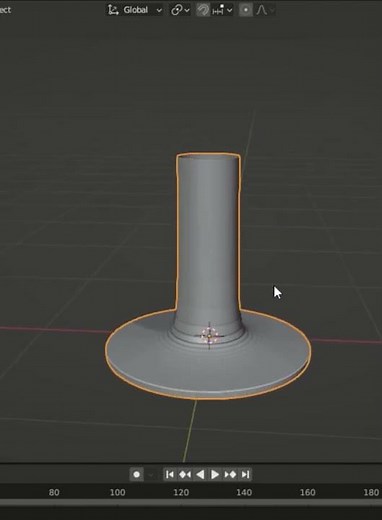Screen dimensions: 382x520
Task: Jump to the next keyframe
Action: pos(230,474)
